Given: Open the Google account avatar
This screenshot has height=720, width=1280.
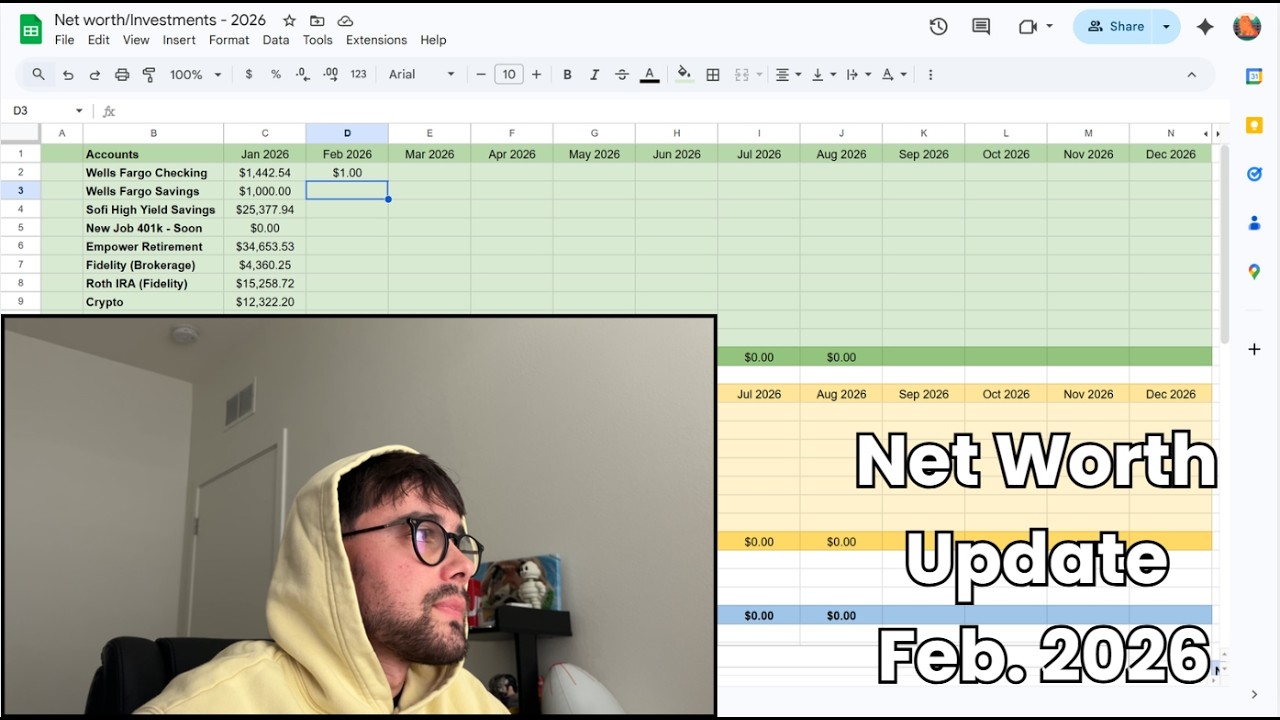Looking at the screenshot, I should click(1247, 27).
